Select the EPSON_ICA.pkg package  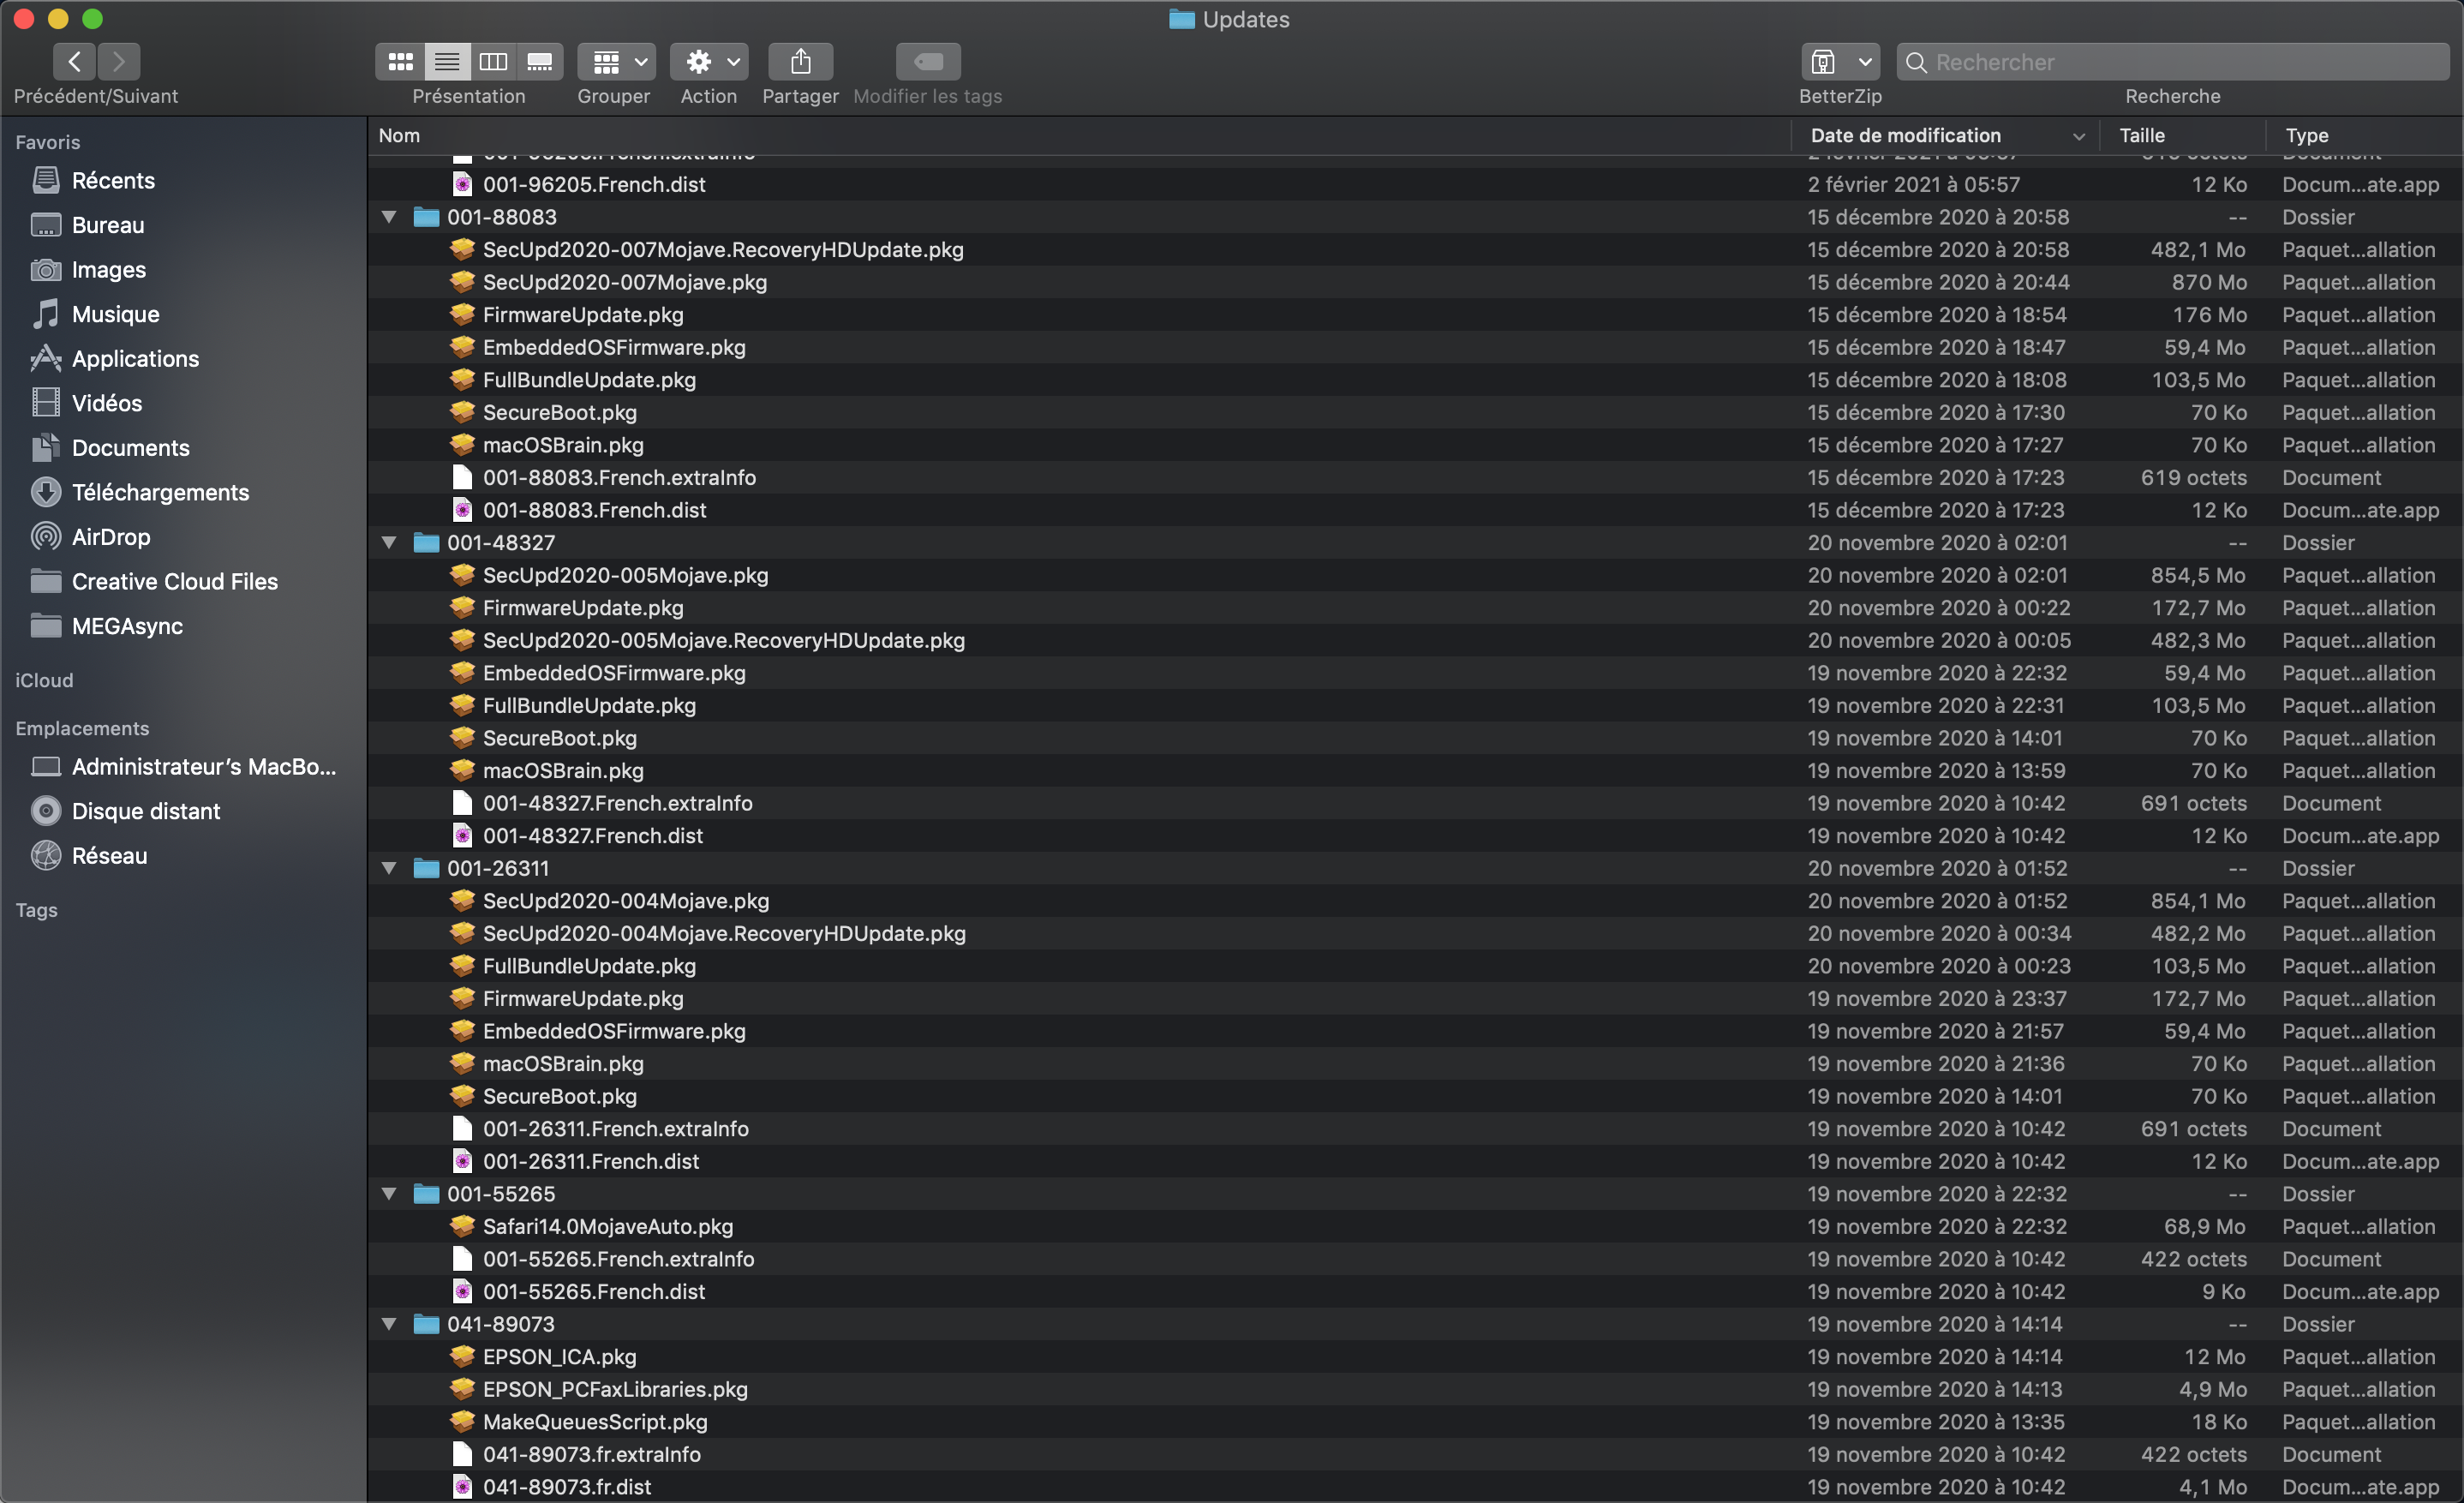tap(559, 1357)
